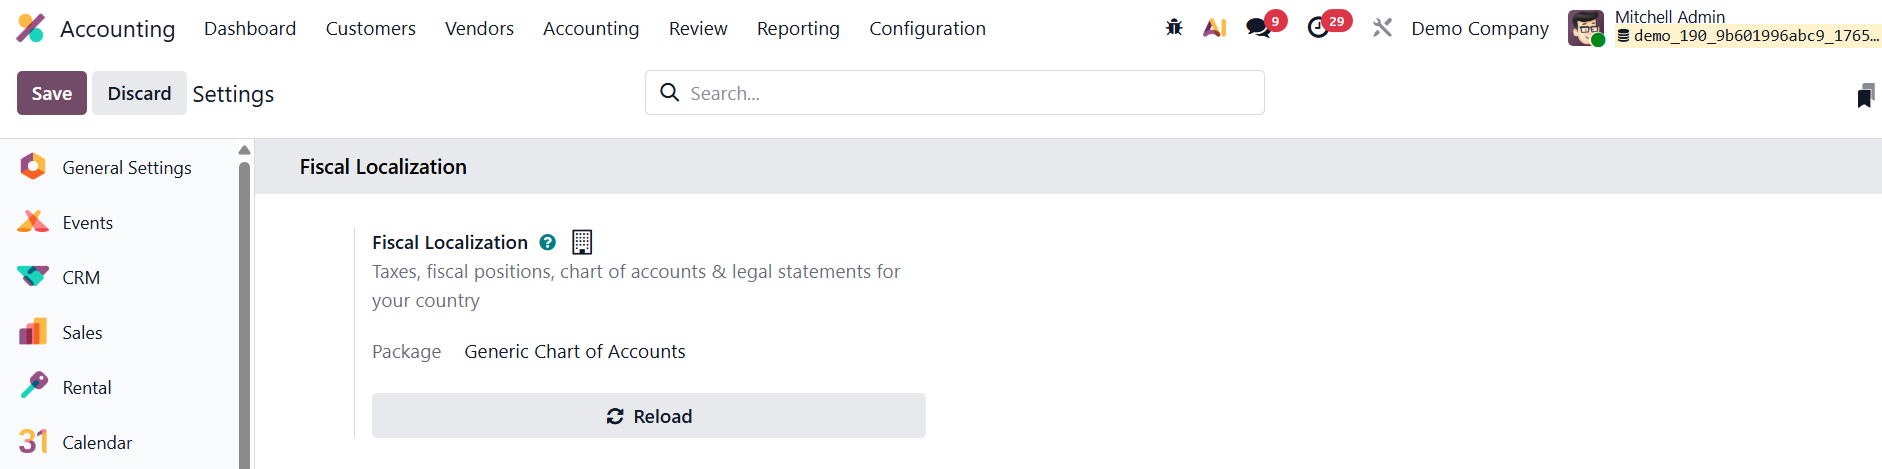Discard the settings changes
The image size is (1882, 469).
(139, 93)
